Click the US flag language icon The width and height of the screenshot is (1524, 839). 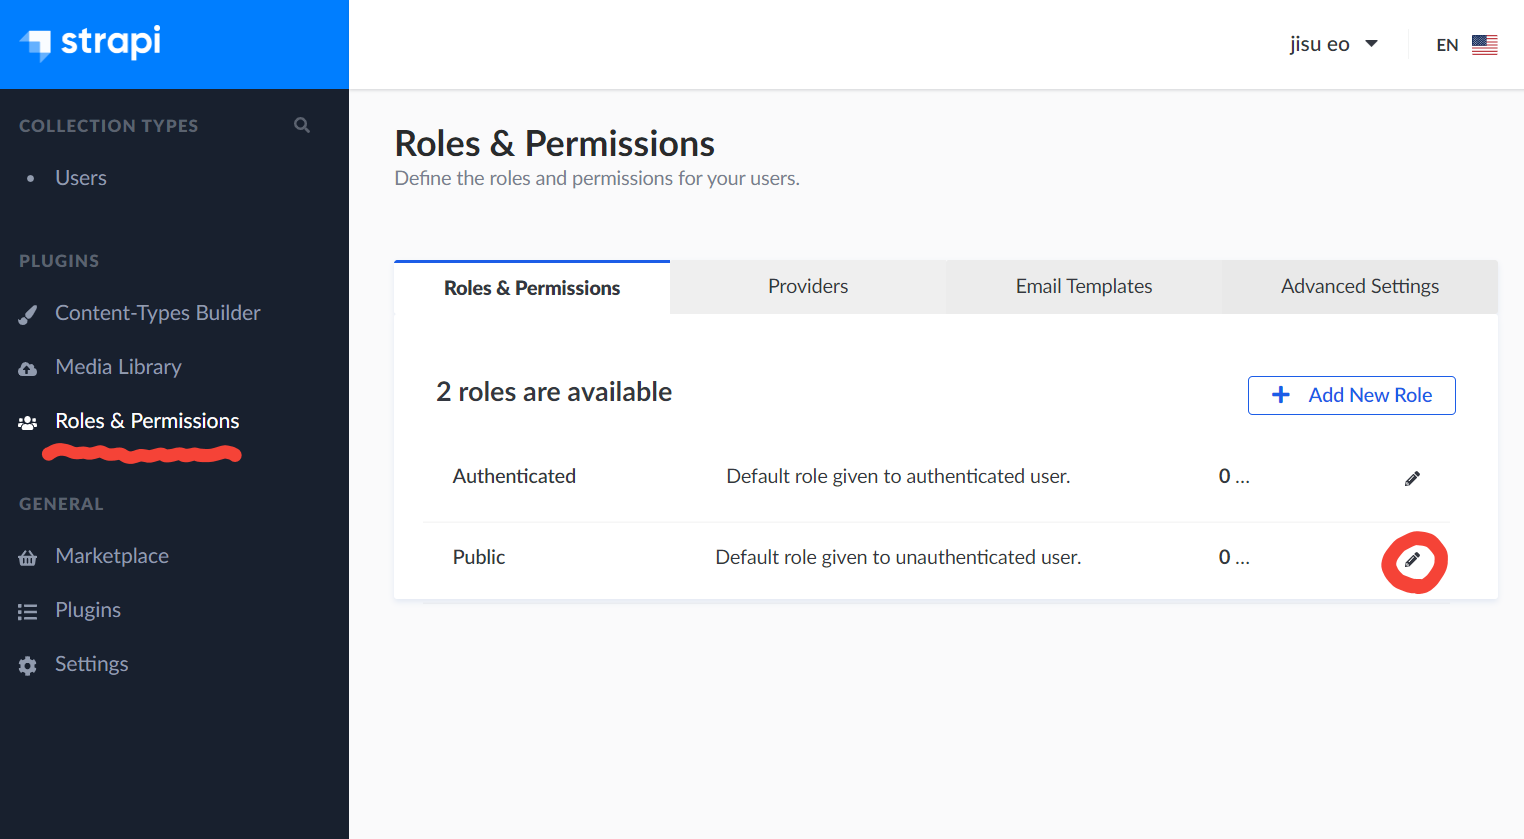[1485, 45]
